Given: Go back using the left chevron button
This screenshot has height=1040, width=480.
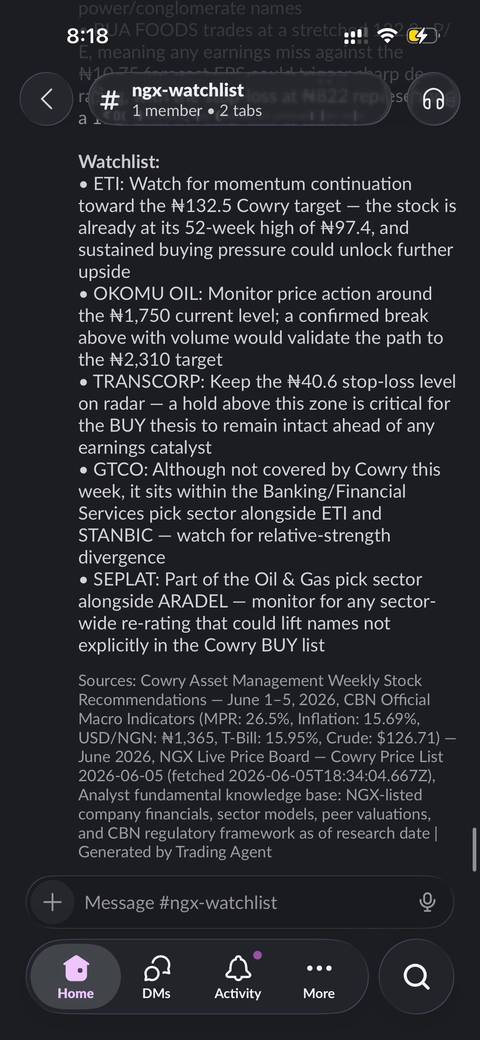Looking at the screenshot, I should [x=46, y=99].
